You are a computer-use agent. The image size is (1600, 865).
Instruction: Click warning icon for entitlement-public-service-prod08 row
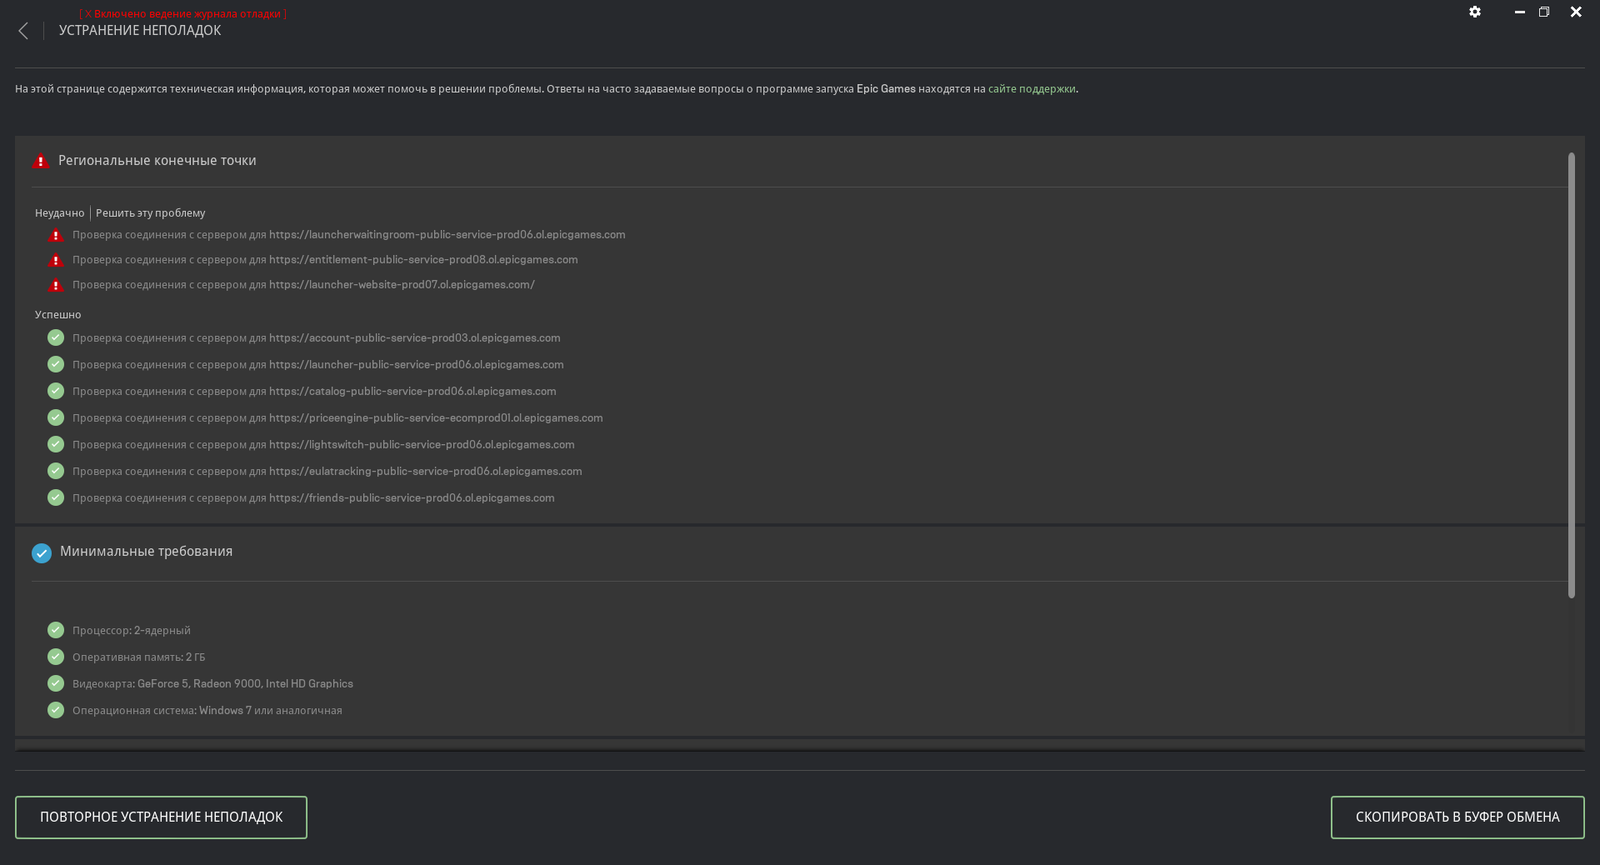tap(56, 261)
